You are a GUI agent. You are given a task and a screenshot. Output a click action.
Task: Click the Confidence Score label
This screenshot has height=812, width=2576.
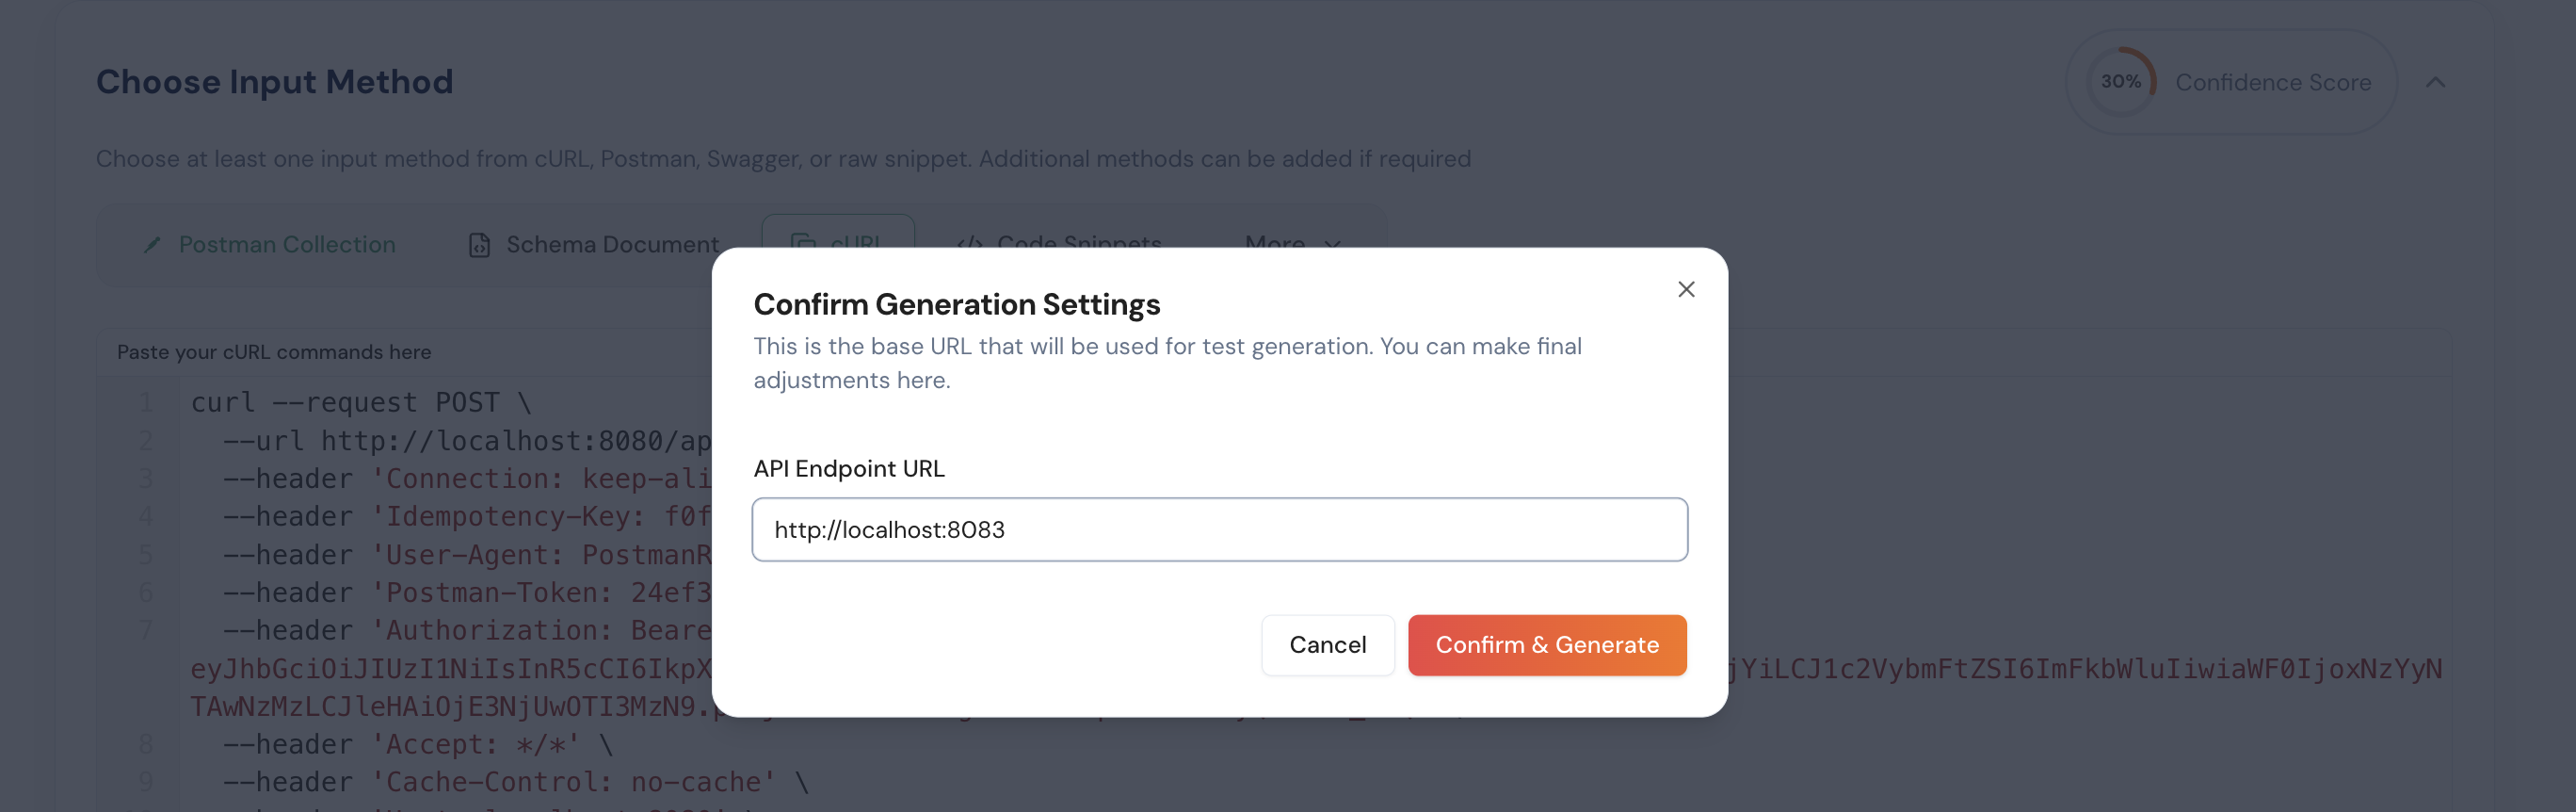(2273, 83)
